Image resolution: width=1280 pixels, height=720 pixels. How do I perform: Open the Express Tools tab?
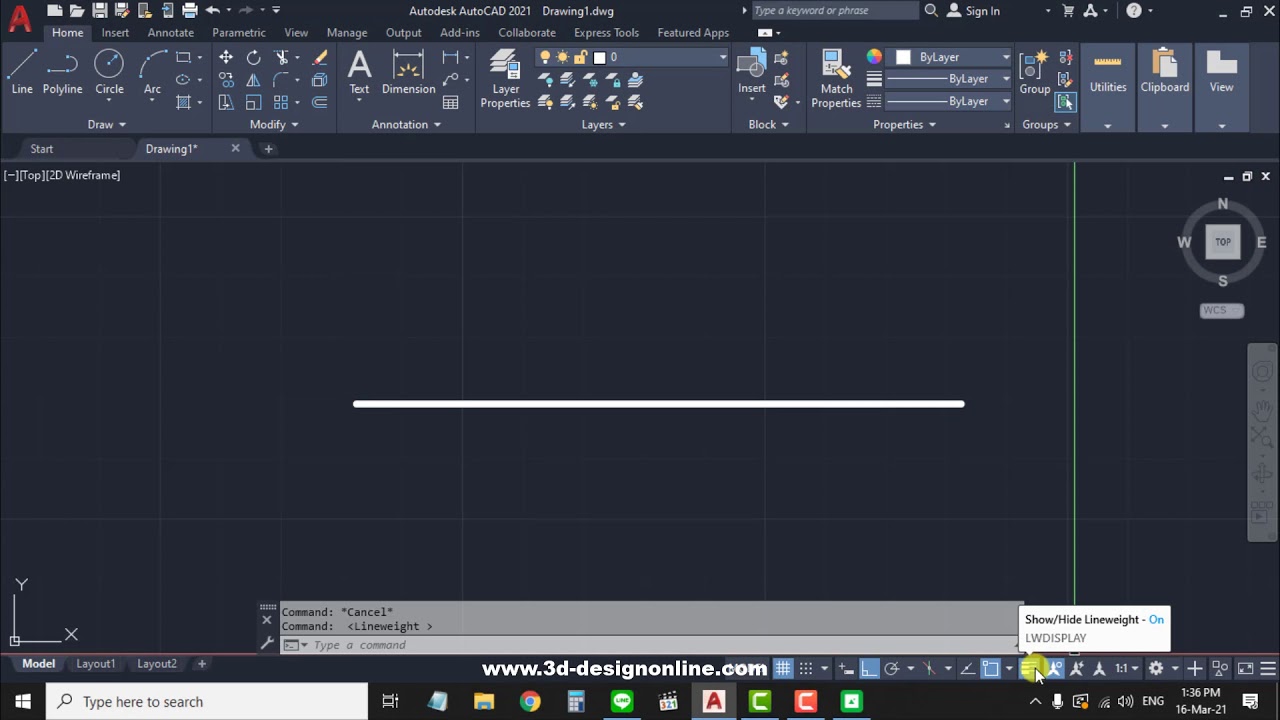click(606, 32)
